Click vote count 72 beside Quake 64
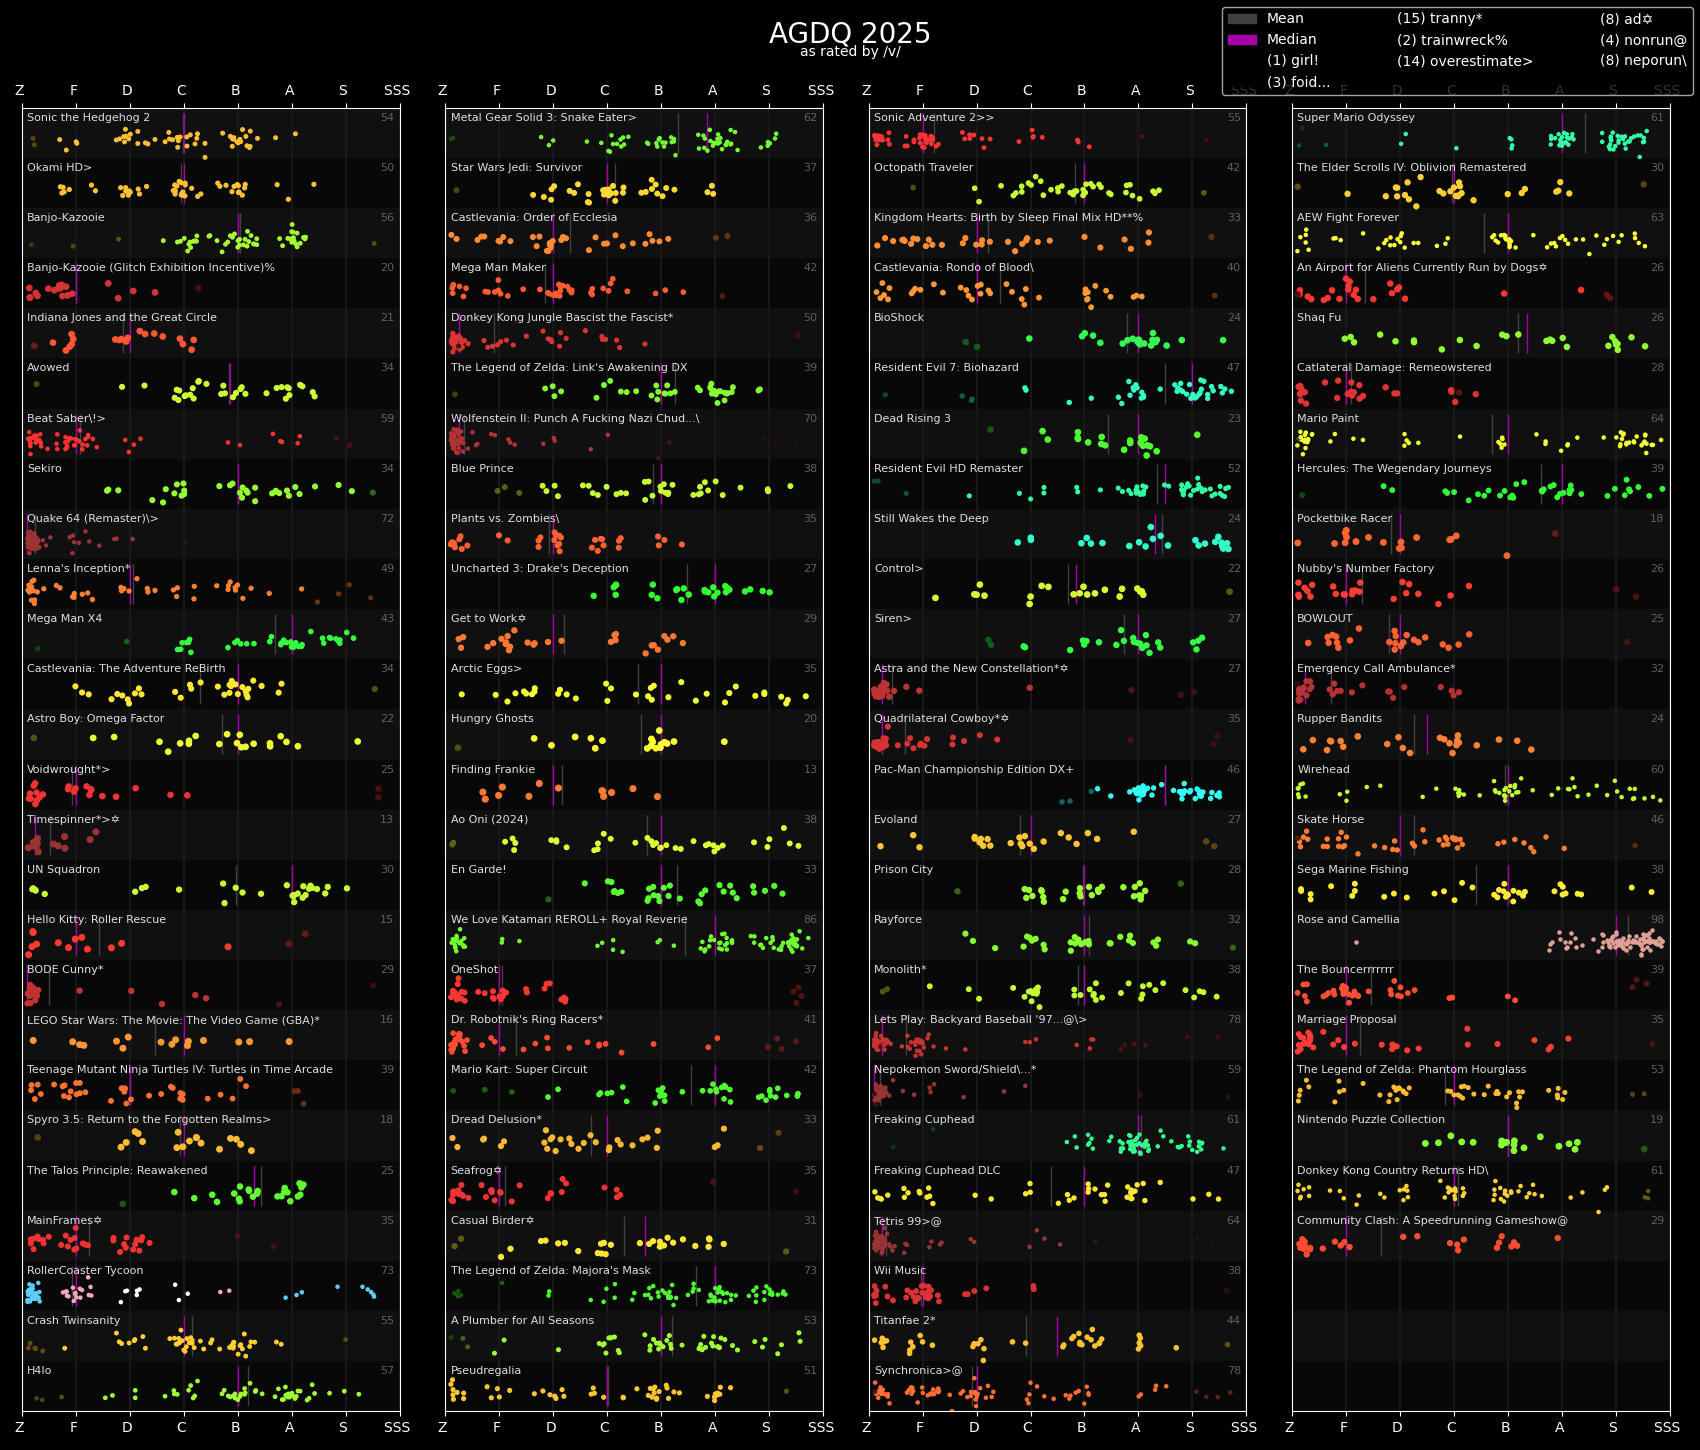The image size is (1700, 1450). pyautogui.click(x=387, y=519)
